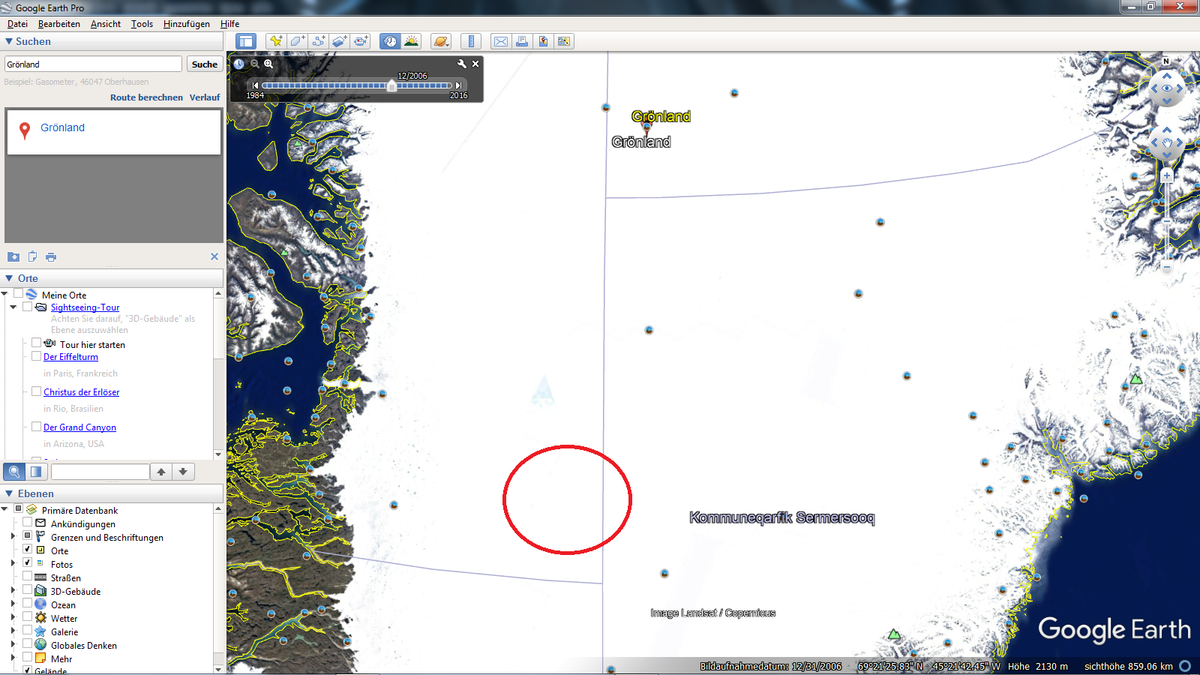Toggle sunlight across the landscape

pos(412,41)
